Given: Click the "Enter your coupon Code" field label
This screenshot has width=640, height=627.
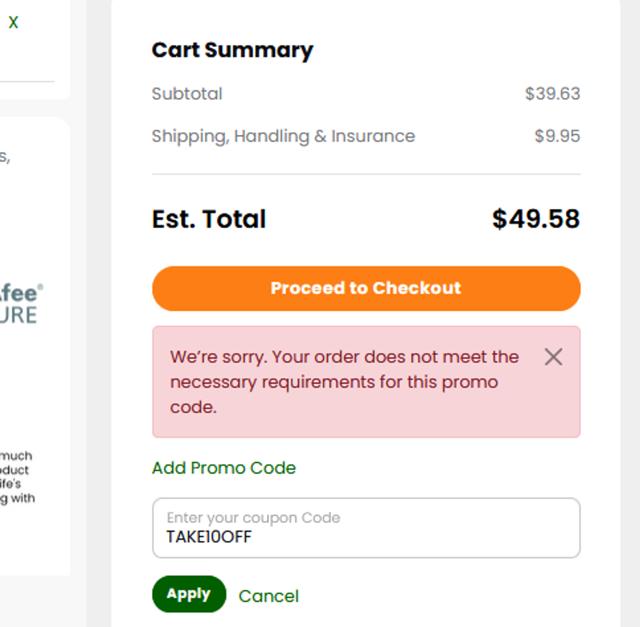Looking at the screenshot, I should click(x=253, y=518).
